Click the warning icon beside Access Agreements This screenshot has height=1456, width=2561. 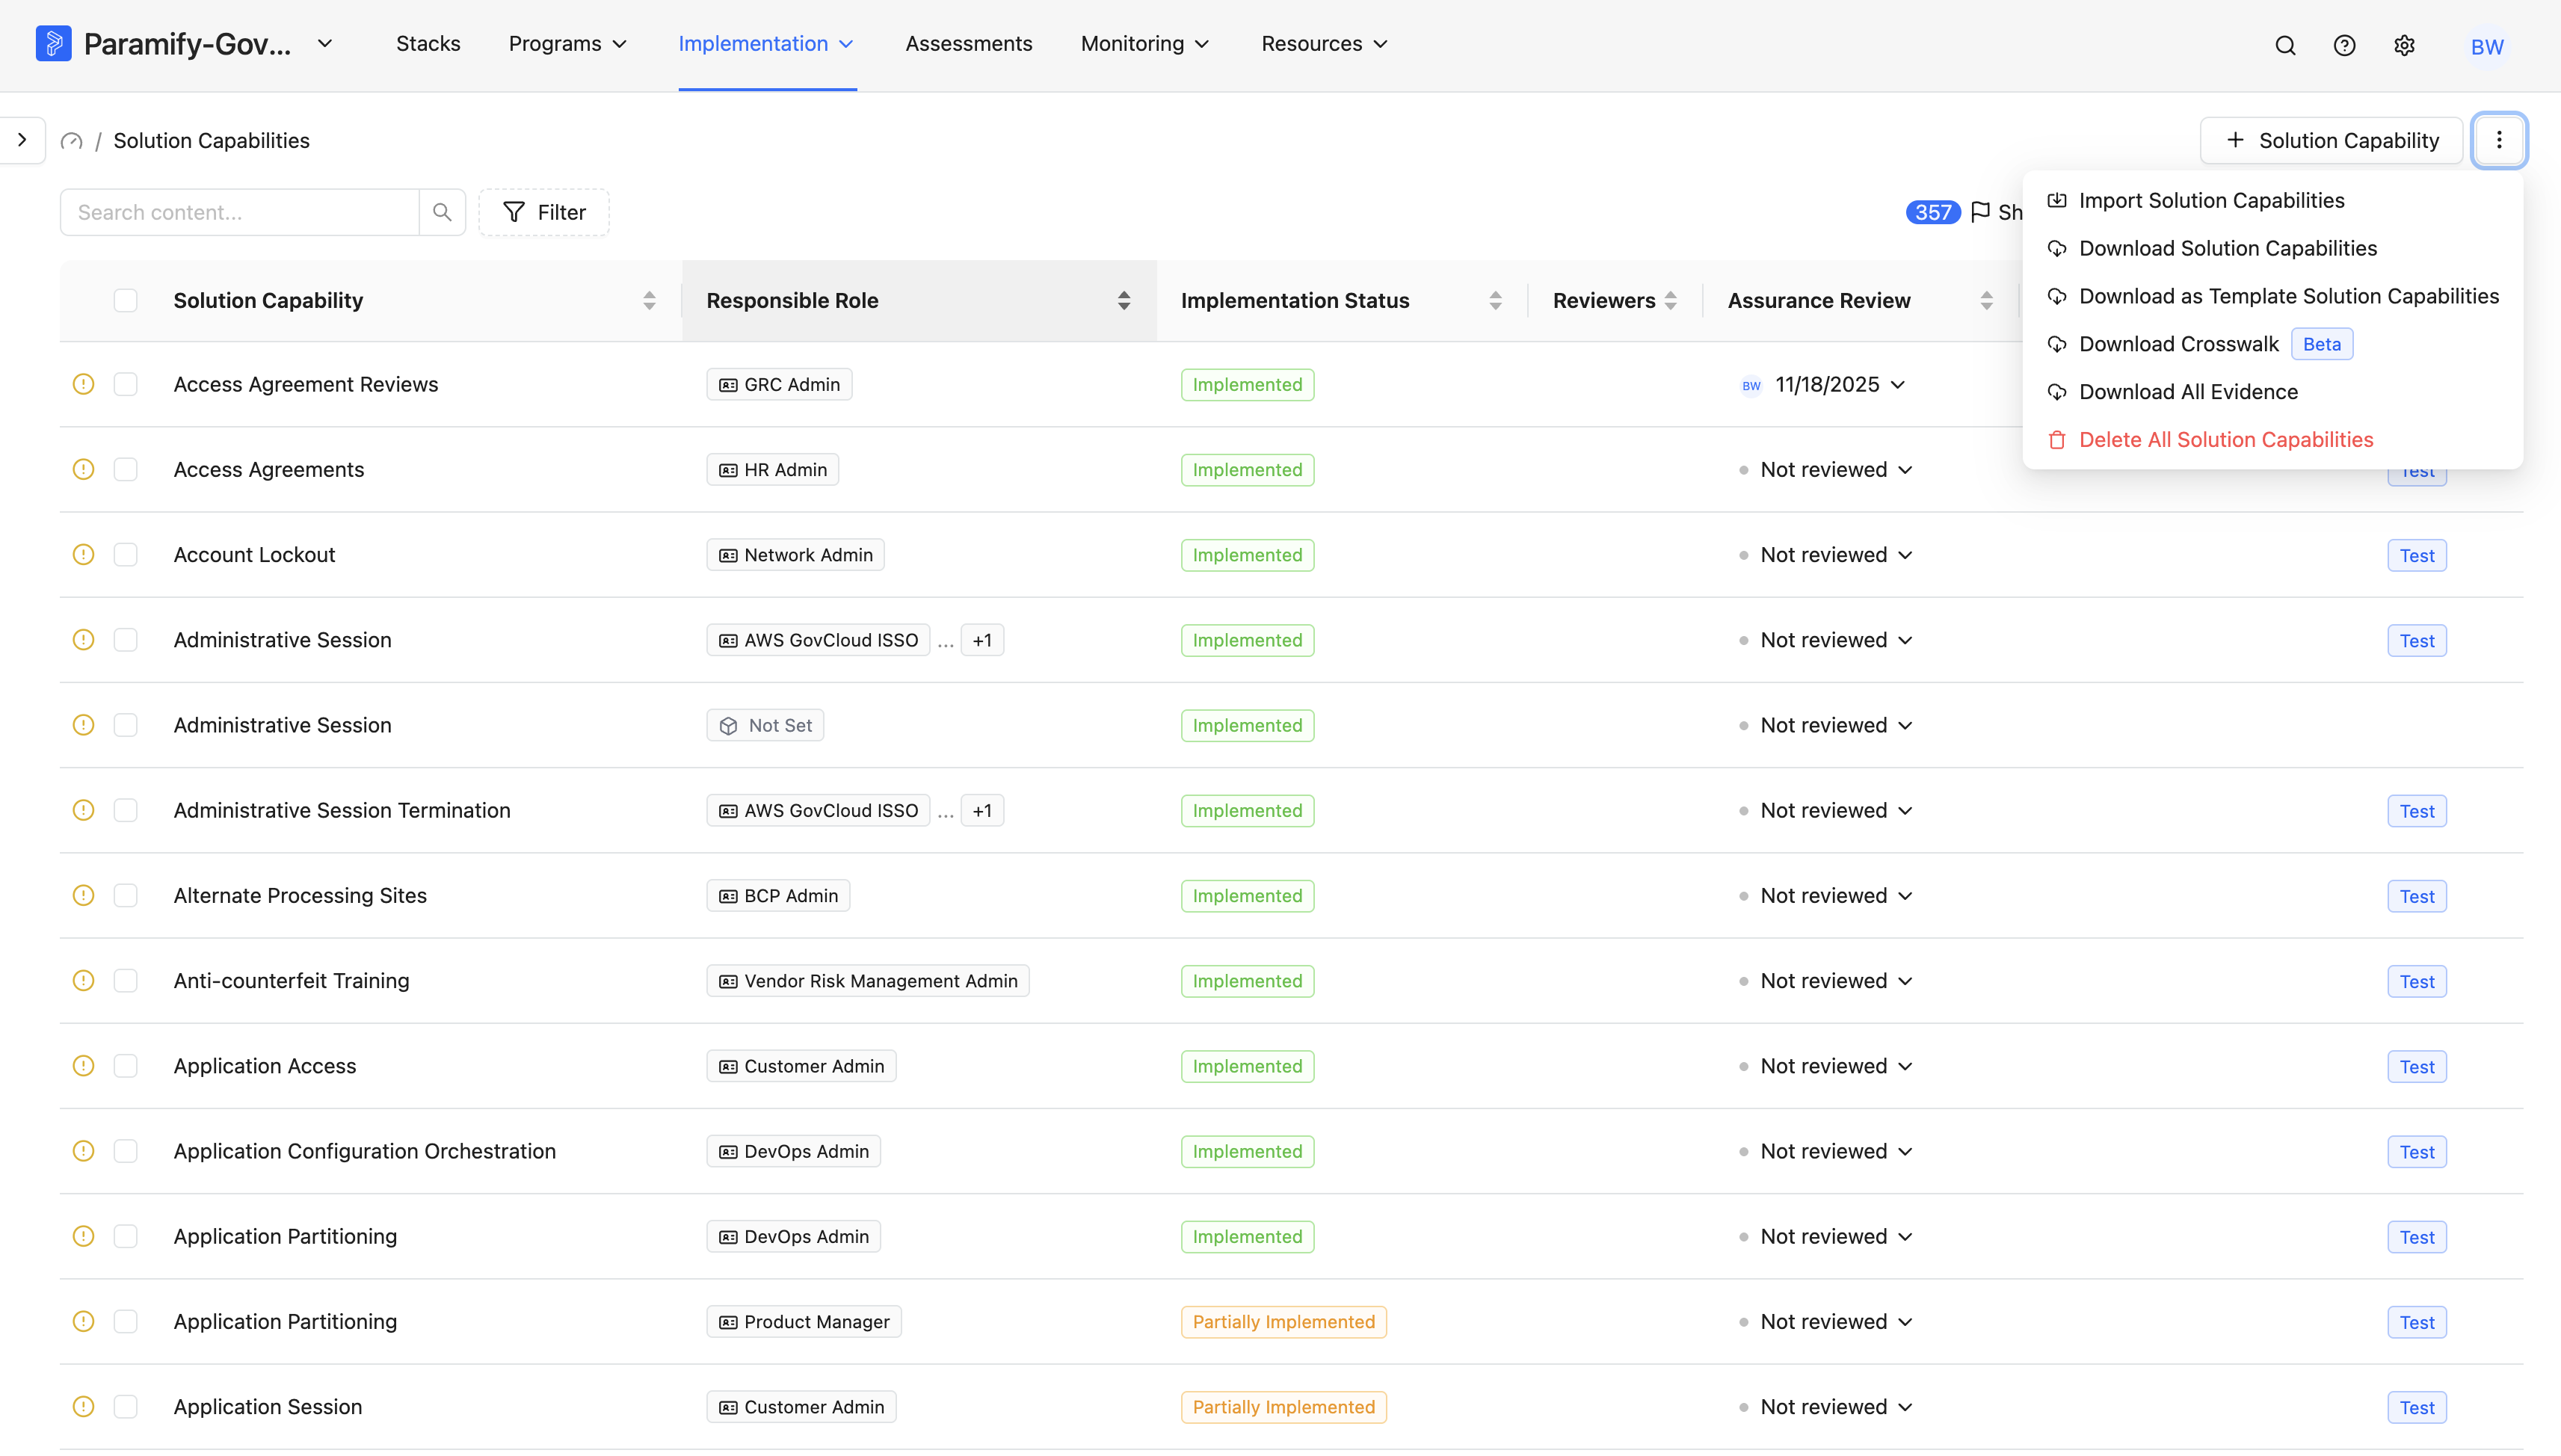pos(84,469)
